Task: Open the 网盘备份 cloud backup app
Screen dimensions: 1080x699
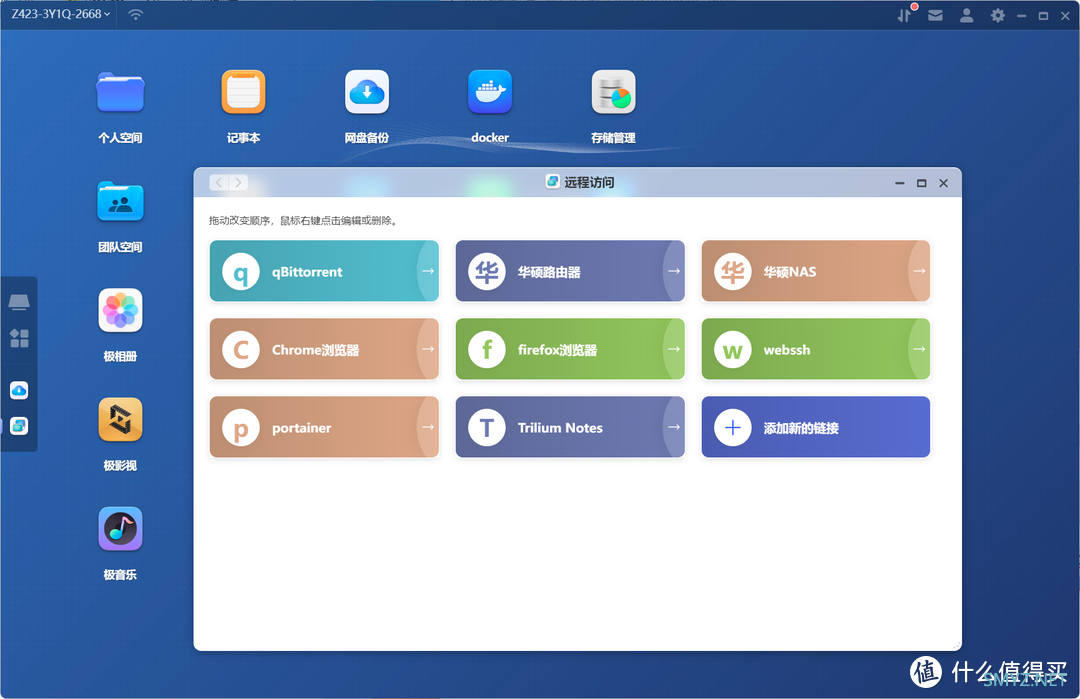Action: (x=366, y=92)
